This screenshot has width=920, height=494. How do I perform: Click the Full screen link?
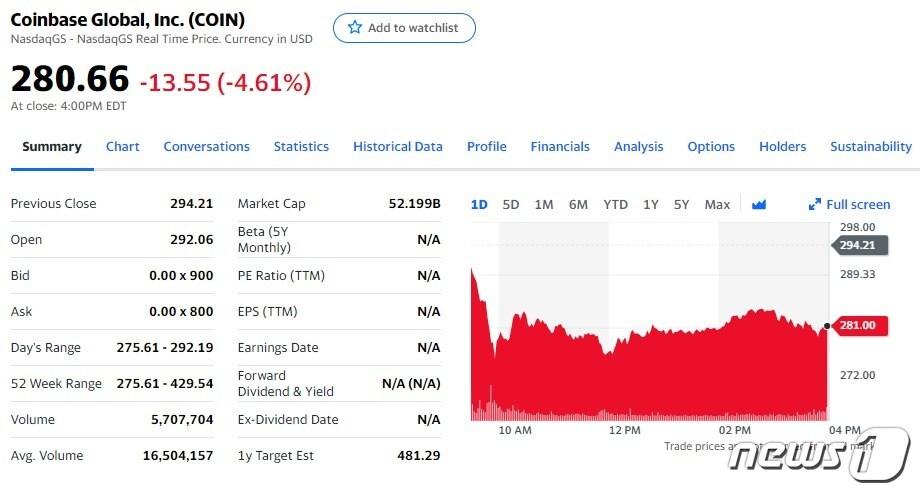858,205
